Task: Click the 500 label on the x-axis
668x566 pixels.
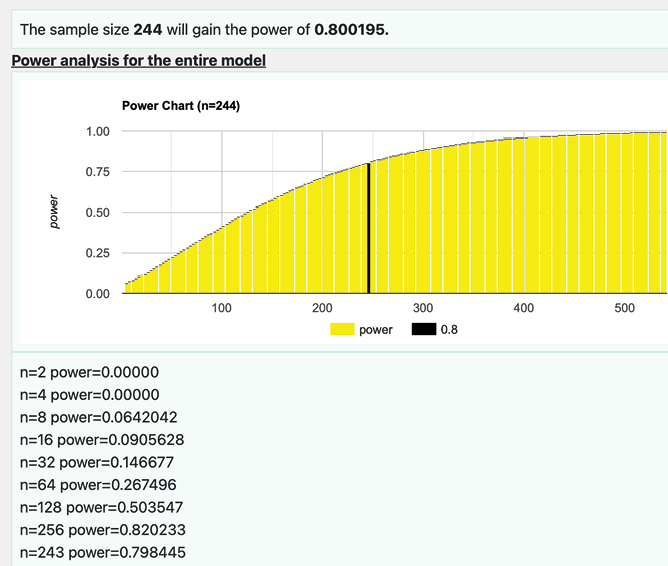Action: pos(624,308)
